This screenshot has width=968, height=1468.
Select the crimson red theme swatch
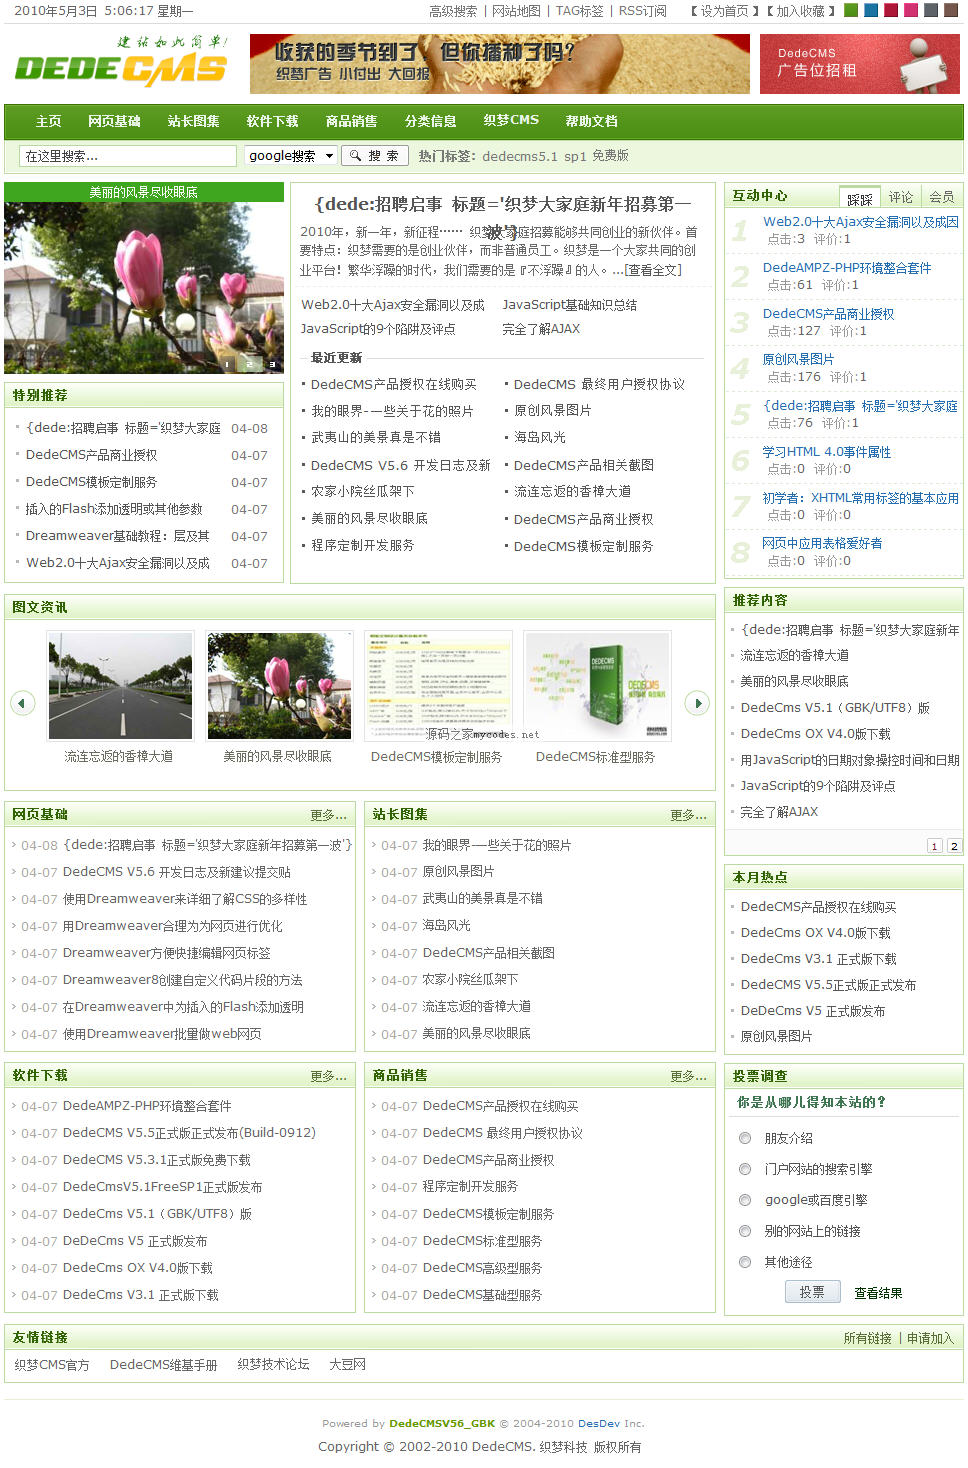(891, 10)
